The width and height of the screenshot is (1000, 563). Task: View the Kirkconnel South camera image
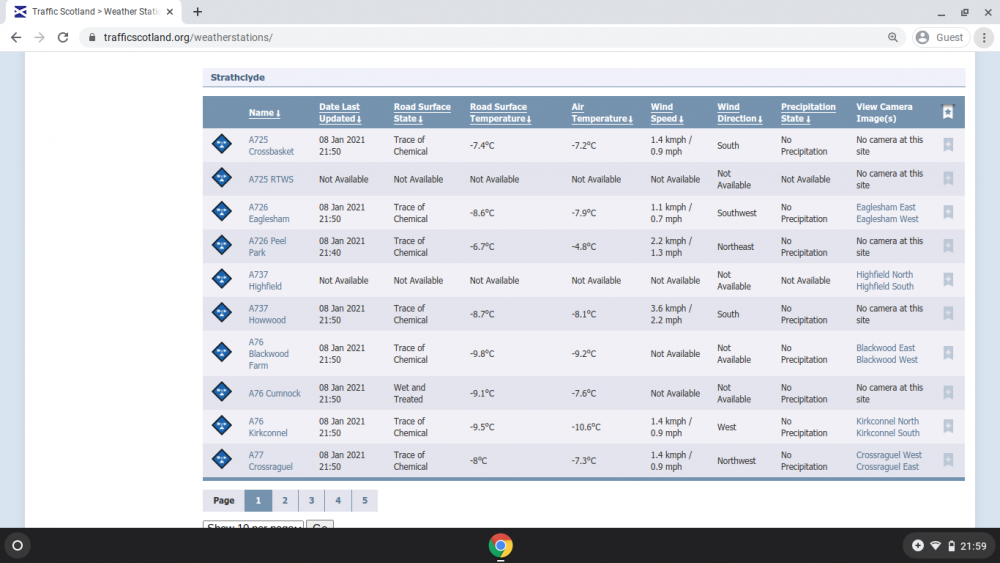pos(887,433)
